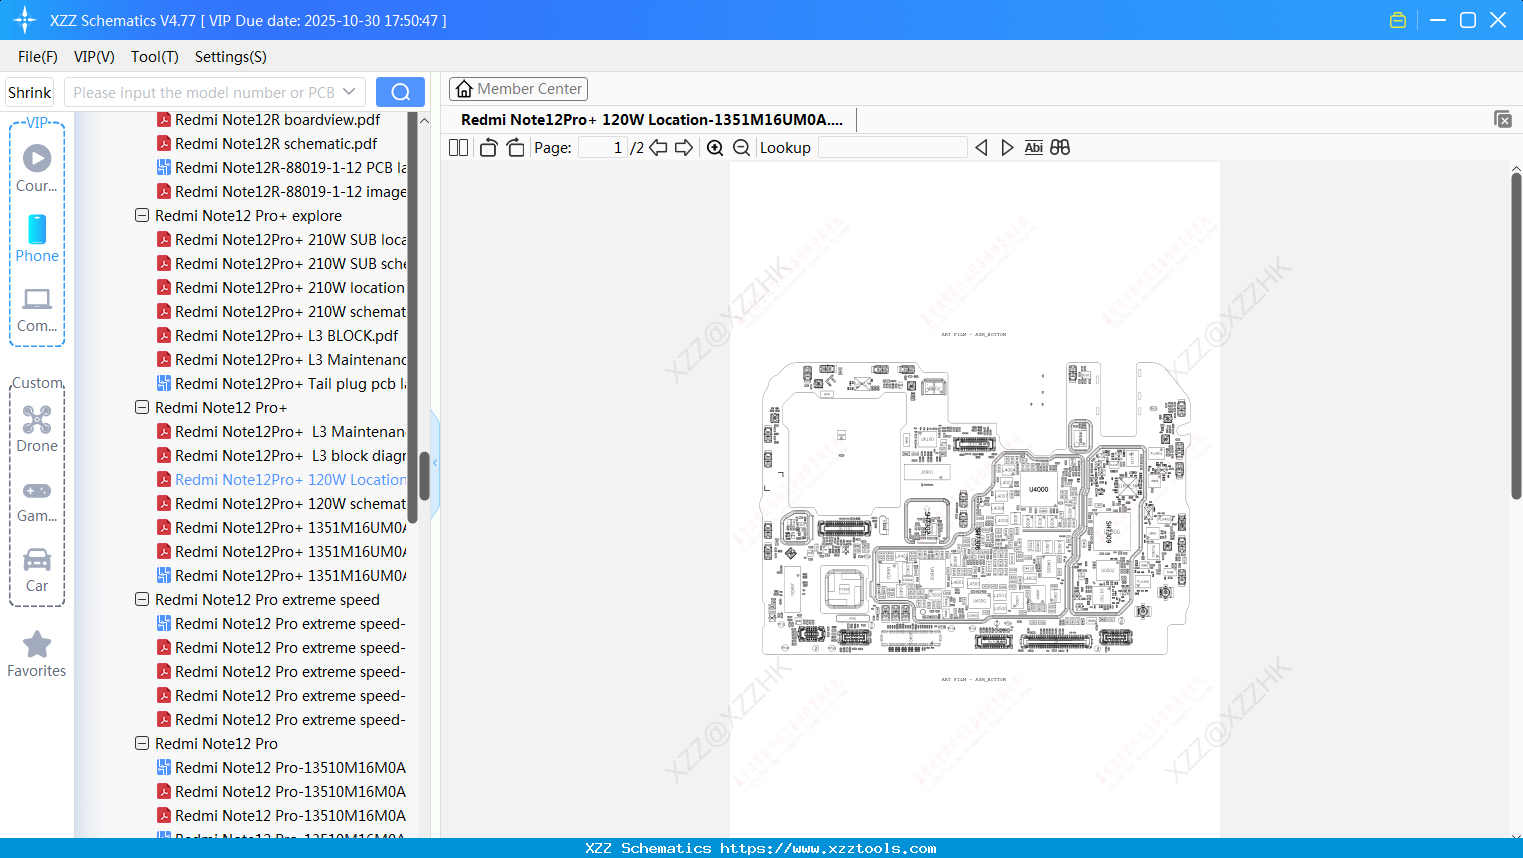The height and width of the screenshot is (858, 1523).
Task: Open the Settings(S) menu
Action: [x=230, y=57]
